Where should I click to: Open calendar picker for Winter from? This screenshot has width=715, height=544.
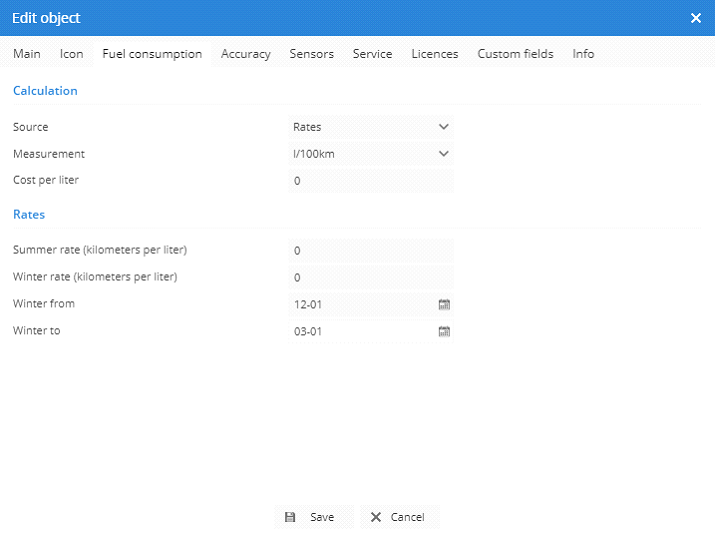pyautogui.click(x=444, y=304)
